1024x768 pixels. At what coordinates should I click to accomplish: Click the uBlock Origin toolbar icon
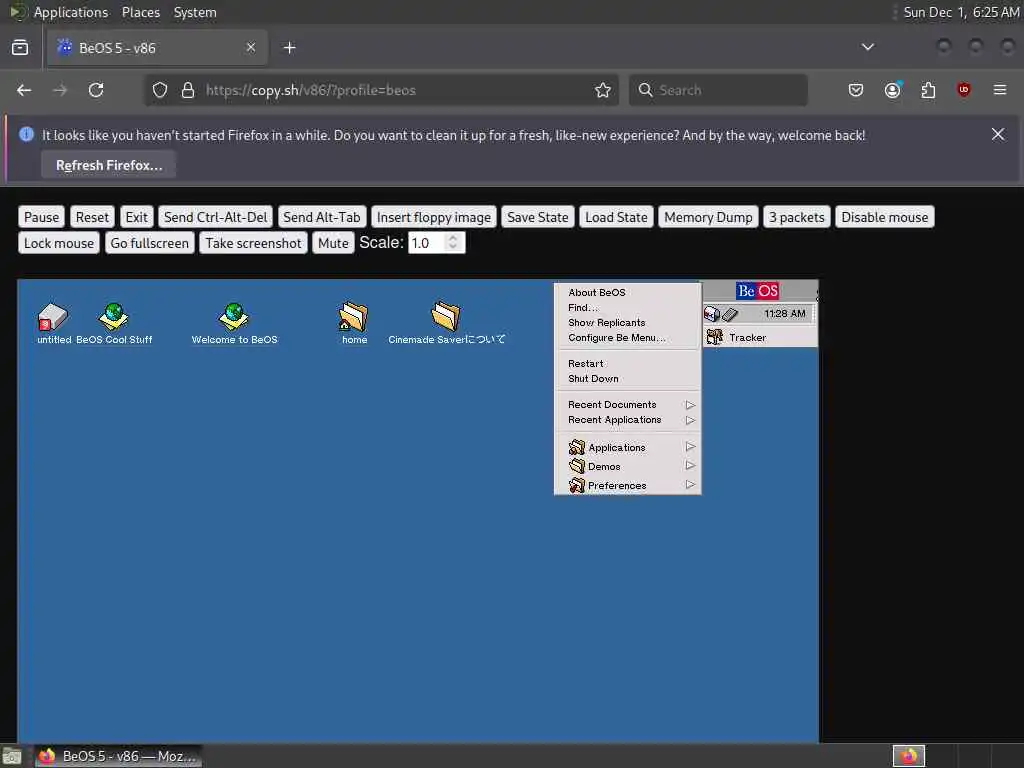tap(964, 90)
